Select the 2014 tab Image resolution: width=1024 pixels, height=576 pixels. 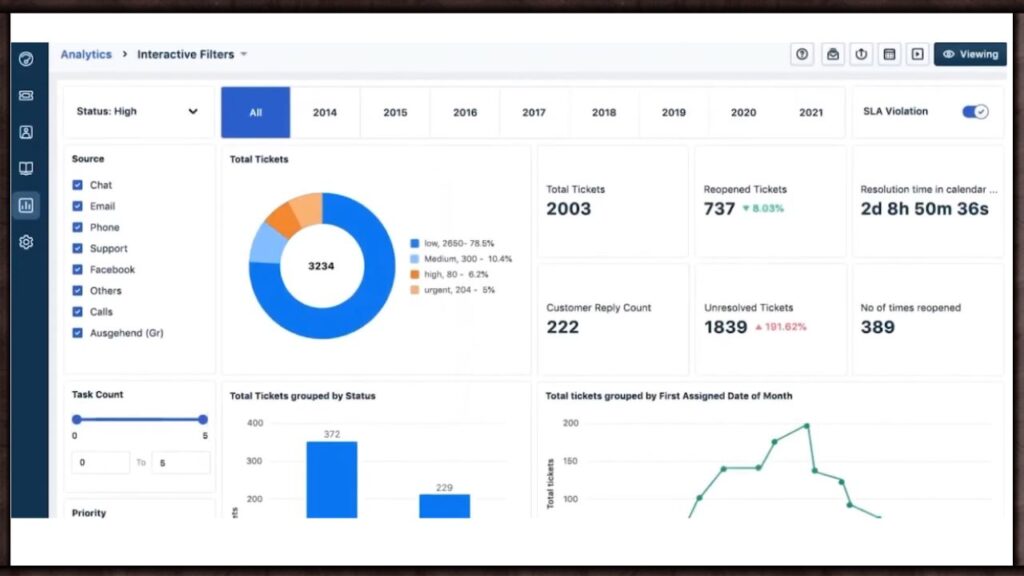(325, 112)
